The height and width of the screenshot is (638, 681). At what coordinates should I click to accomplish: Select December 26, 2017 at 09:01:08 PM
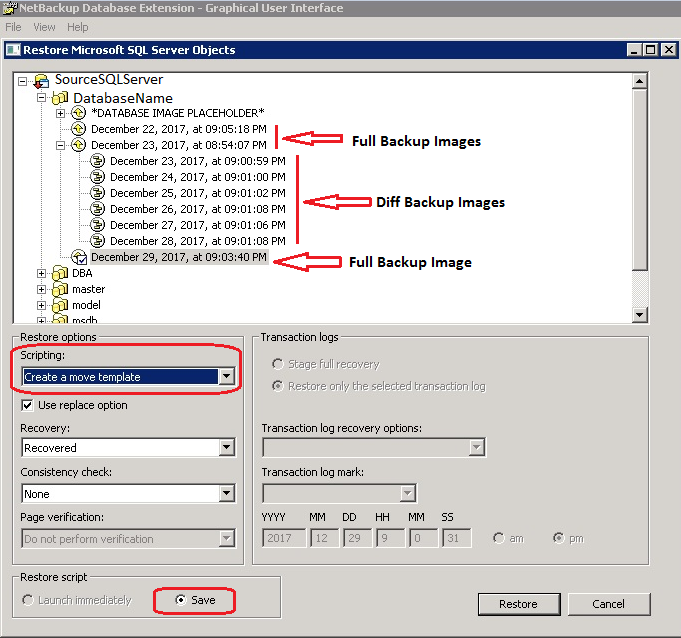tap(198, 209)
